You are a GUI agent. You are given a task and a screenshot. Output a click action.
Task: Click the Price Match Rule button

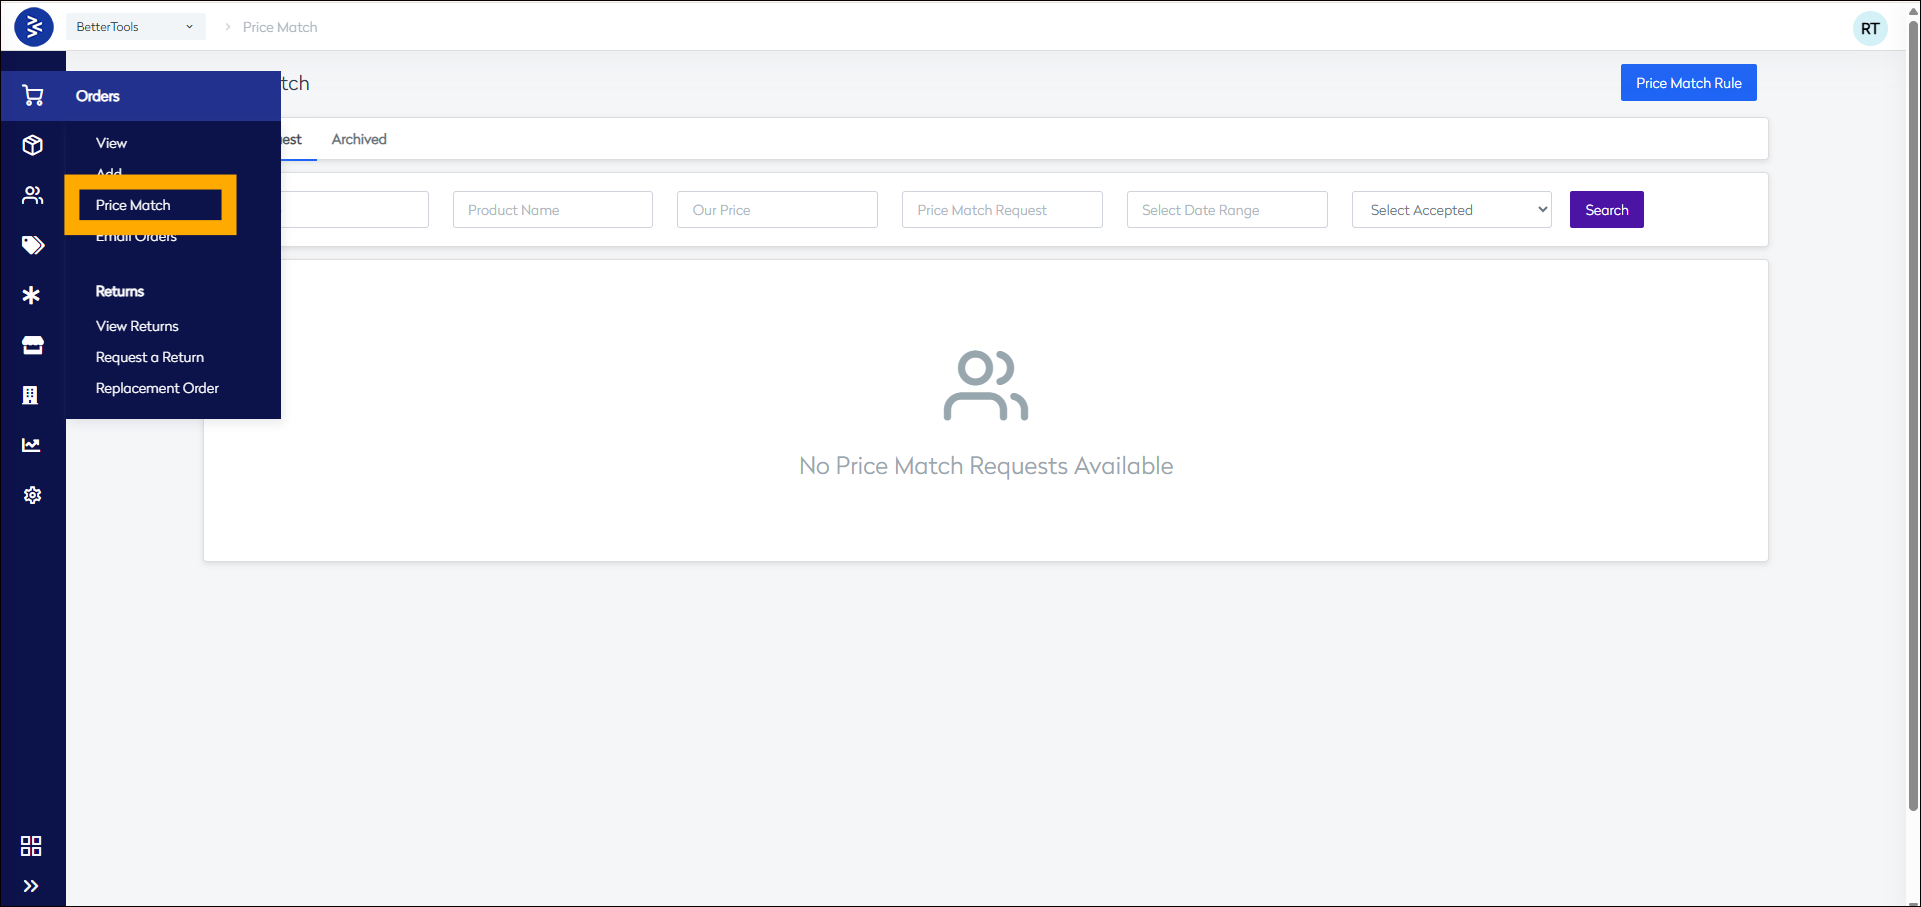pos(1688,83)
